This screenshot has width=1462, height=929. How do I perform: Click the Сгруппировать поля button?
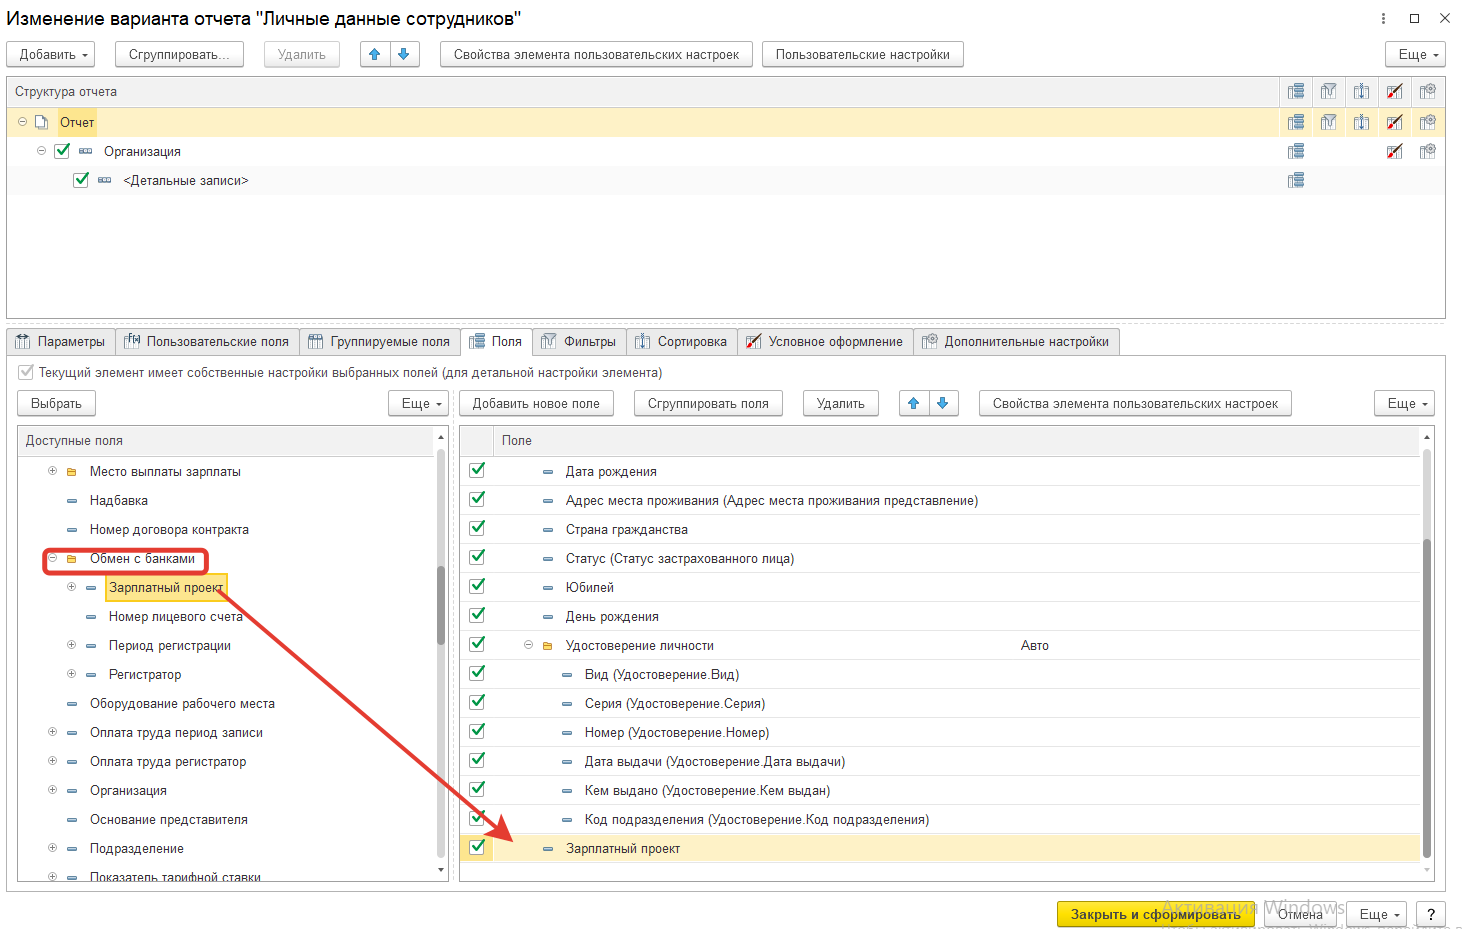(708, 403)
